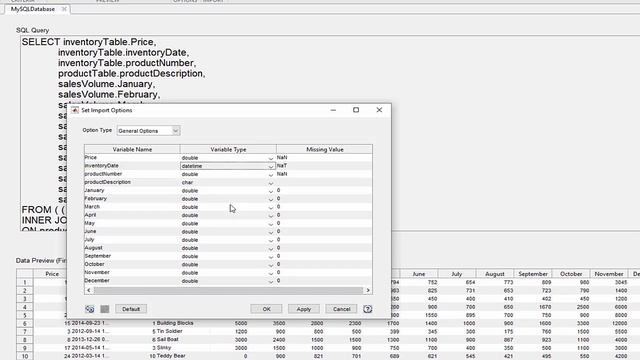This screenshot has height=360, width=640.
Task: Select the productDescription variable name cell
Action: coord(132,182)
